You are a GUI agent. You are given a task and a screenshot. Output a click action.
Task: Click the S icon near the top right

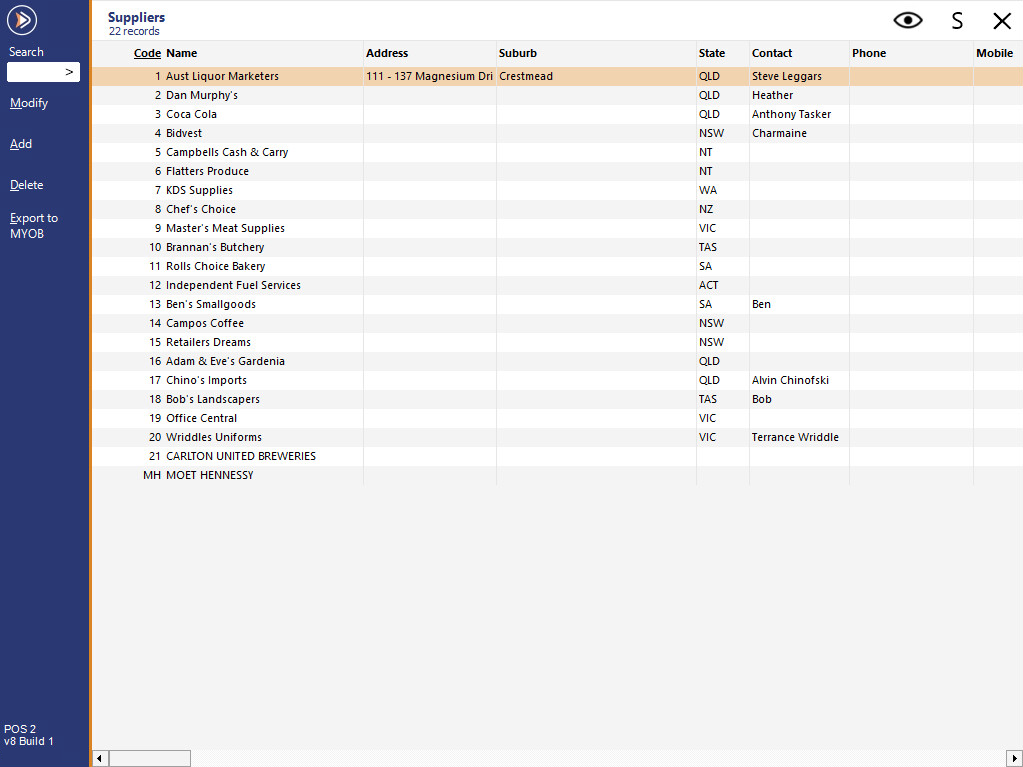pyautogui.click(x=956, y=20)
